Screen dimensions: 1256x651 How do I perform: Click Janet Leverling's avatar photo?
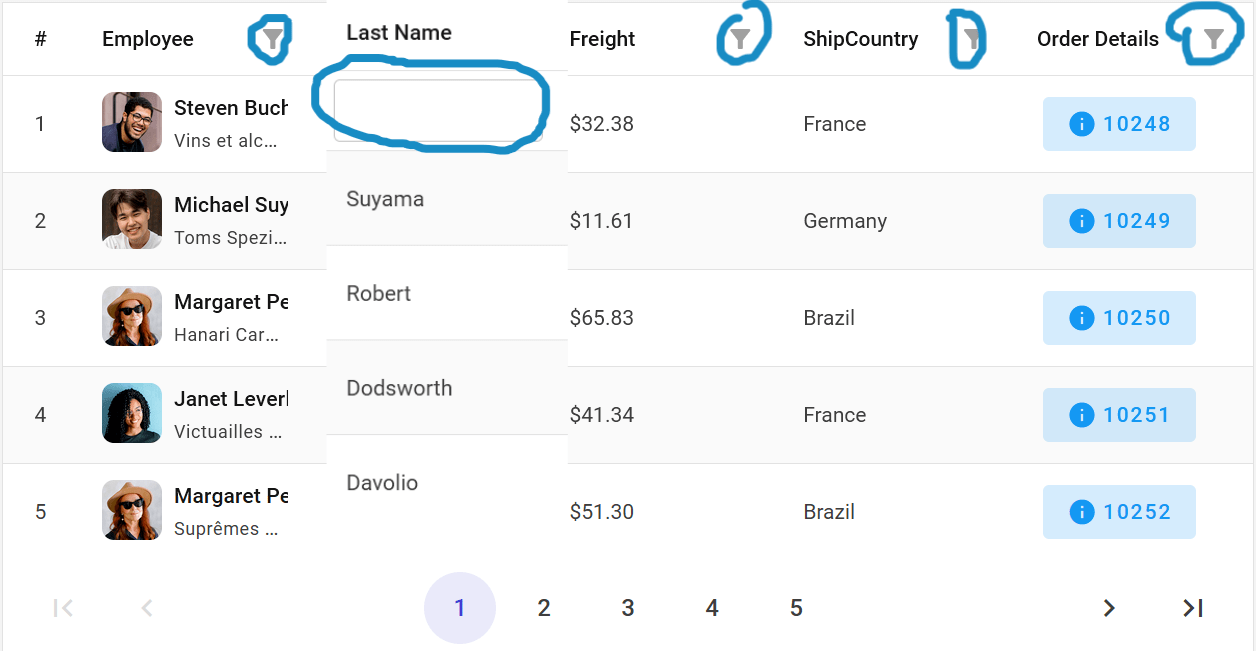pos(132,413)
